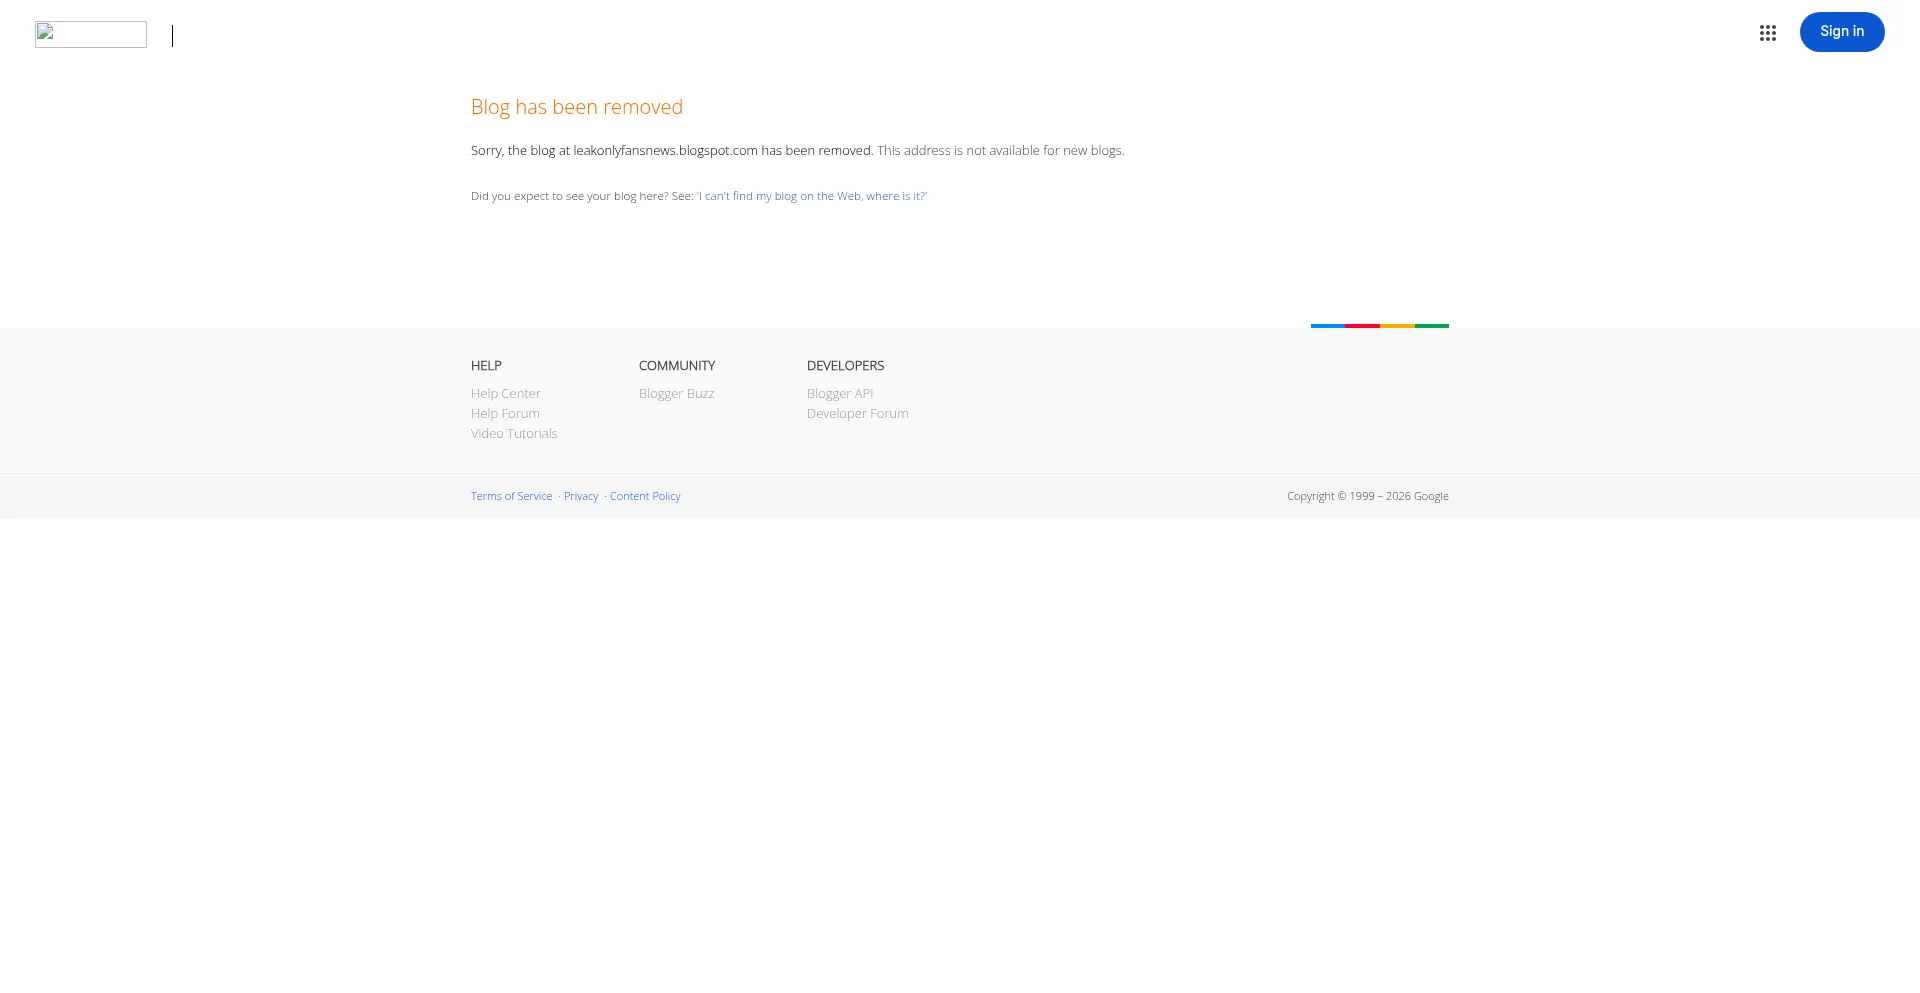Screen dimensions: 1920x993
Task: Open Terms of Service in footer
Action: coord(512,496)
